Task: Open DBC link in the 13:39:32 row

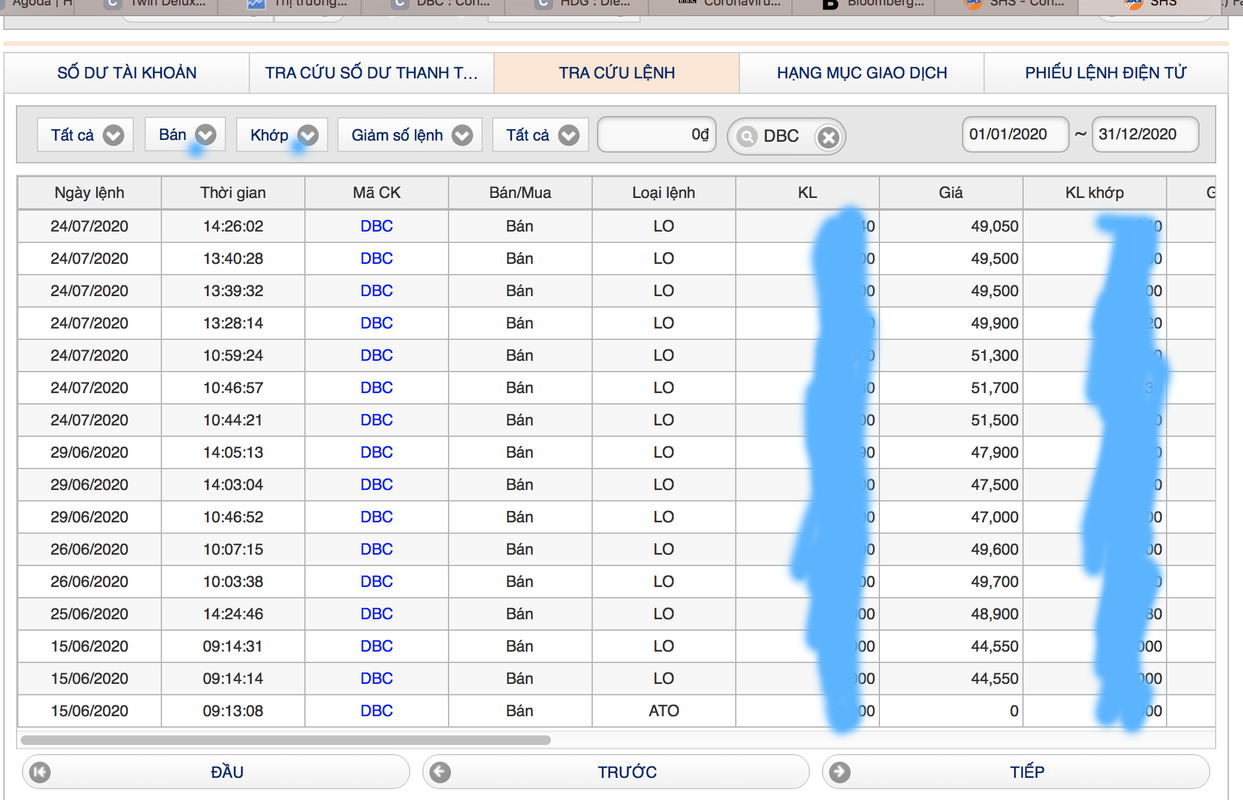Action: [377, 291]
